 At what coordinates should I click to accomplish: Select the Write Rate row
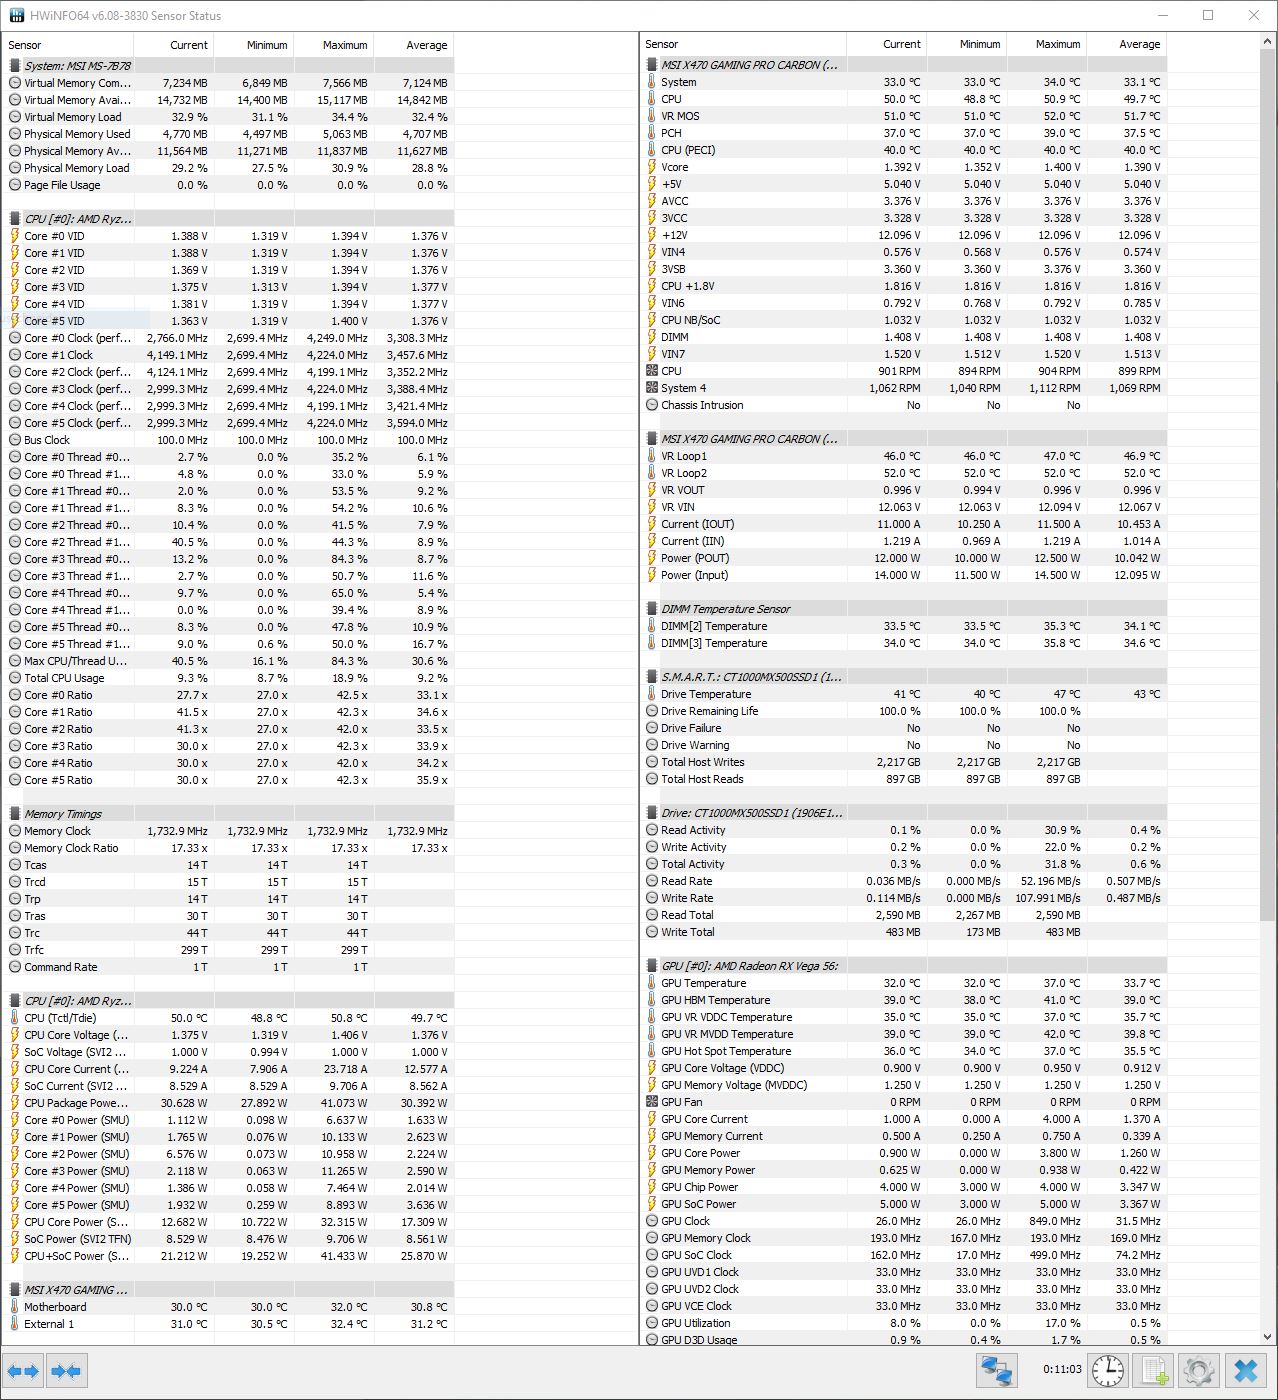[x=905, y=898]
